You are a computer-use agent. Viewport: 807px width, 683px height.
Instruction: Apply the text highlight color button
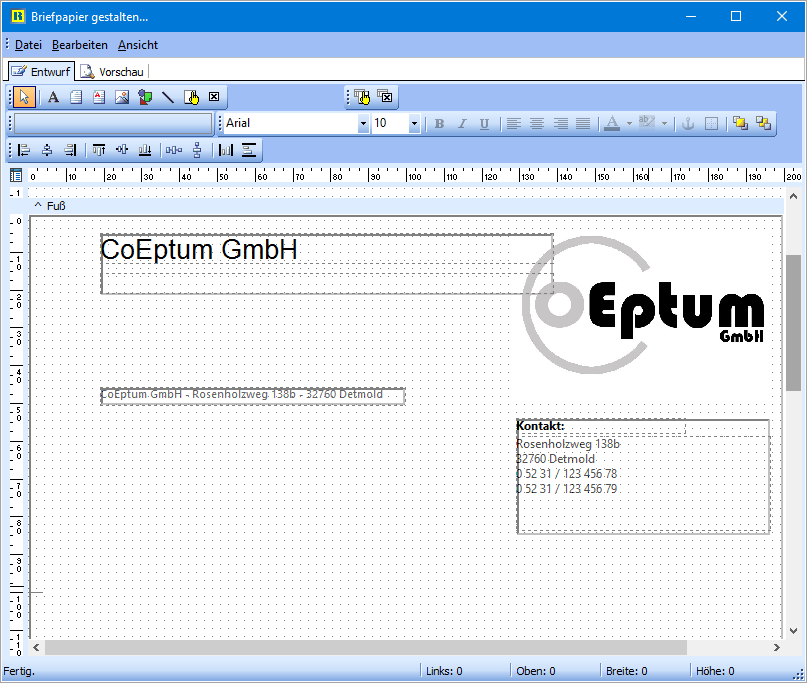[647, 124]
